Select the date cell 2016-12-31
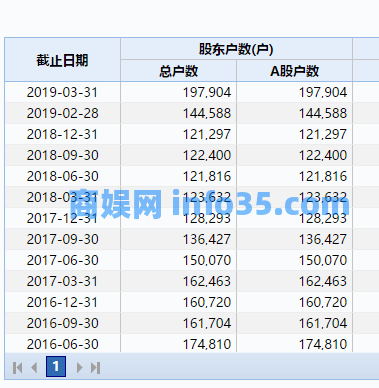Image resolution: width=379 pixels, height=388 pixels. pyautogui.click(x=62, y=302)
